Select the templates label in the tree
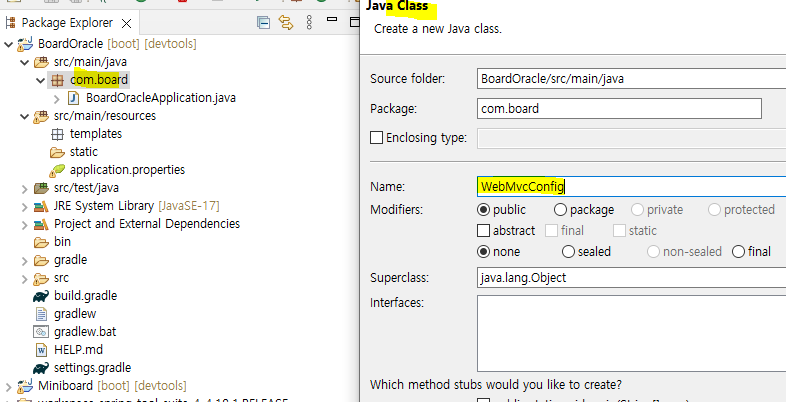This screenshot has width=786, height=402. click(96, 134)
